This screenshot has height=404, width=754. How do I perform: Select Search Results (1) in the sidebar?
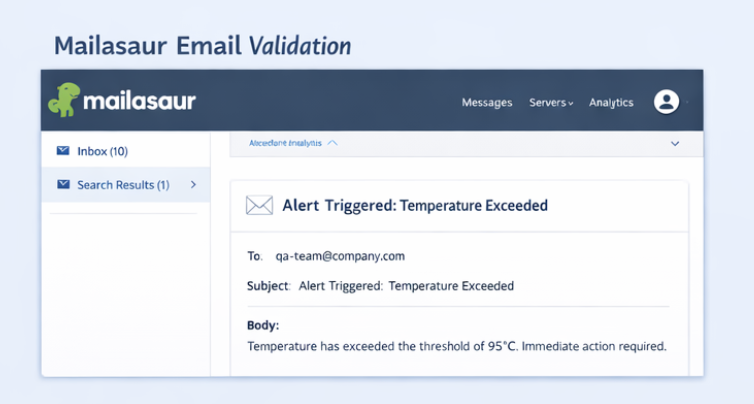coord(122,185)
